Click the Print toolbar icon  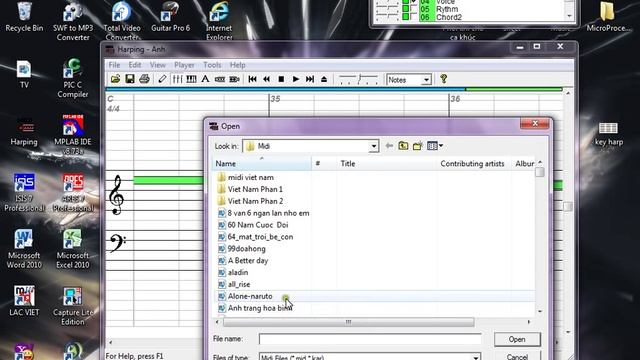point(144,79)
